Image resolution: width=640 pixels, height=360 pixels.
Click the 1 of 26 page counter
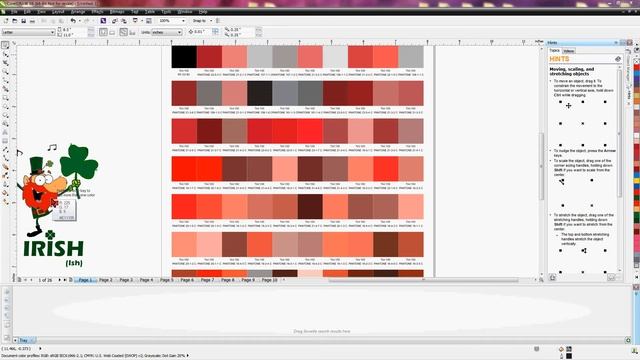[x=45, y=280]
